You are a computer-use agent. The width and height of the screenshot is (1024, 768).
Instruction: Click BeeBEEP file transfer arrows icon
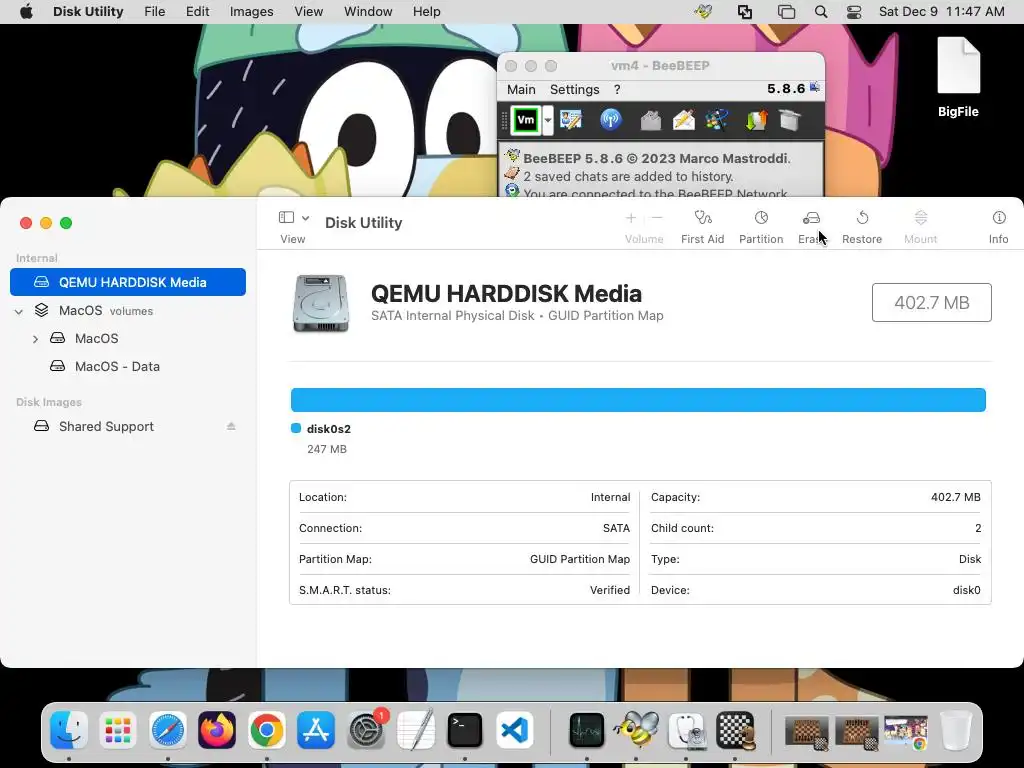(x=756, y=120)
